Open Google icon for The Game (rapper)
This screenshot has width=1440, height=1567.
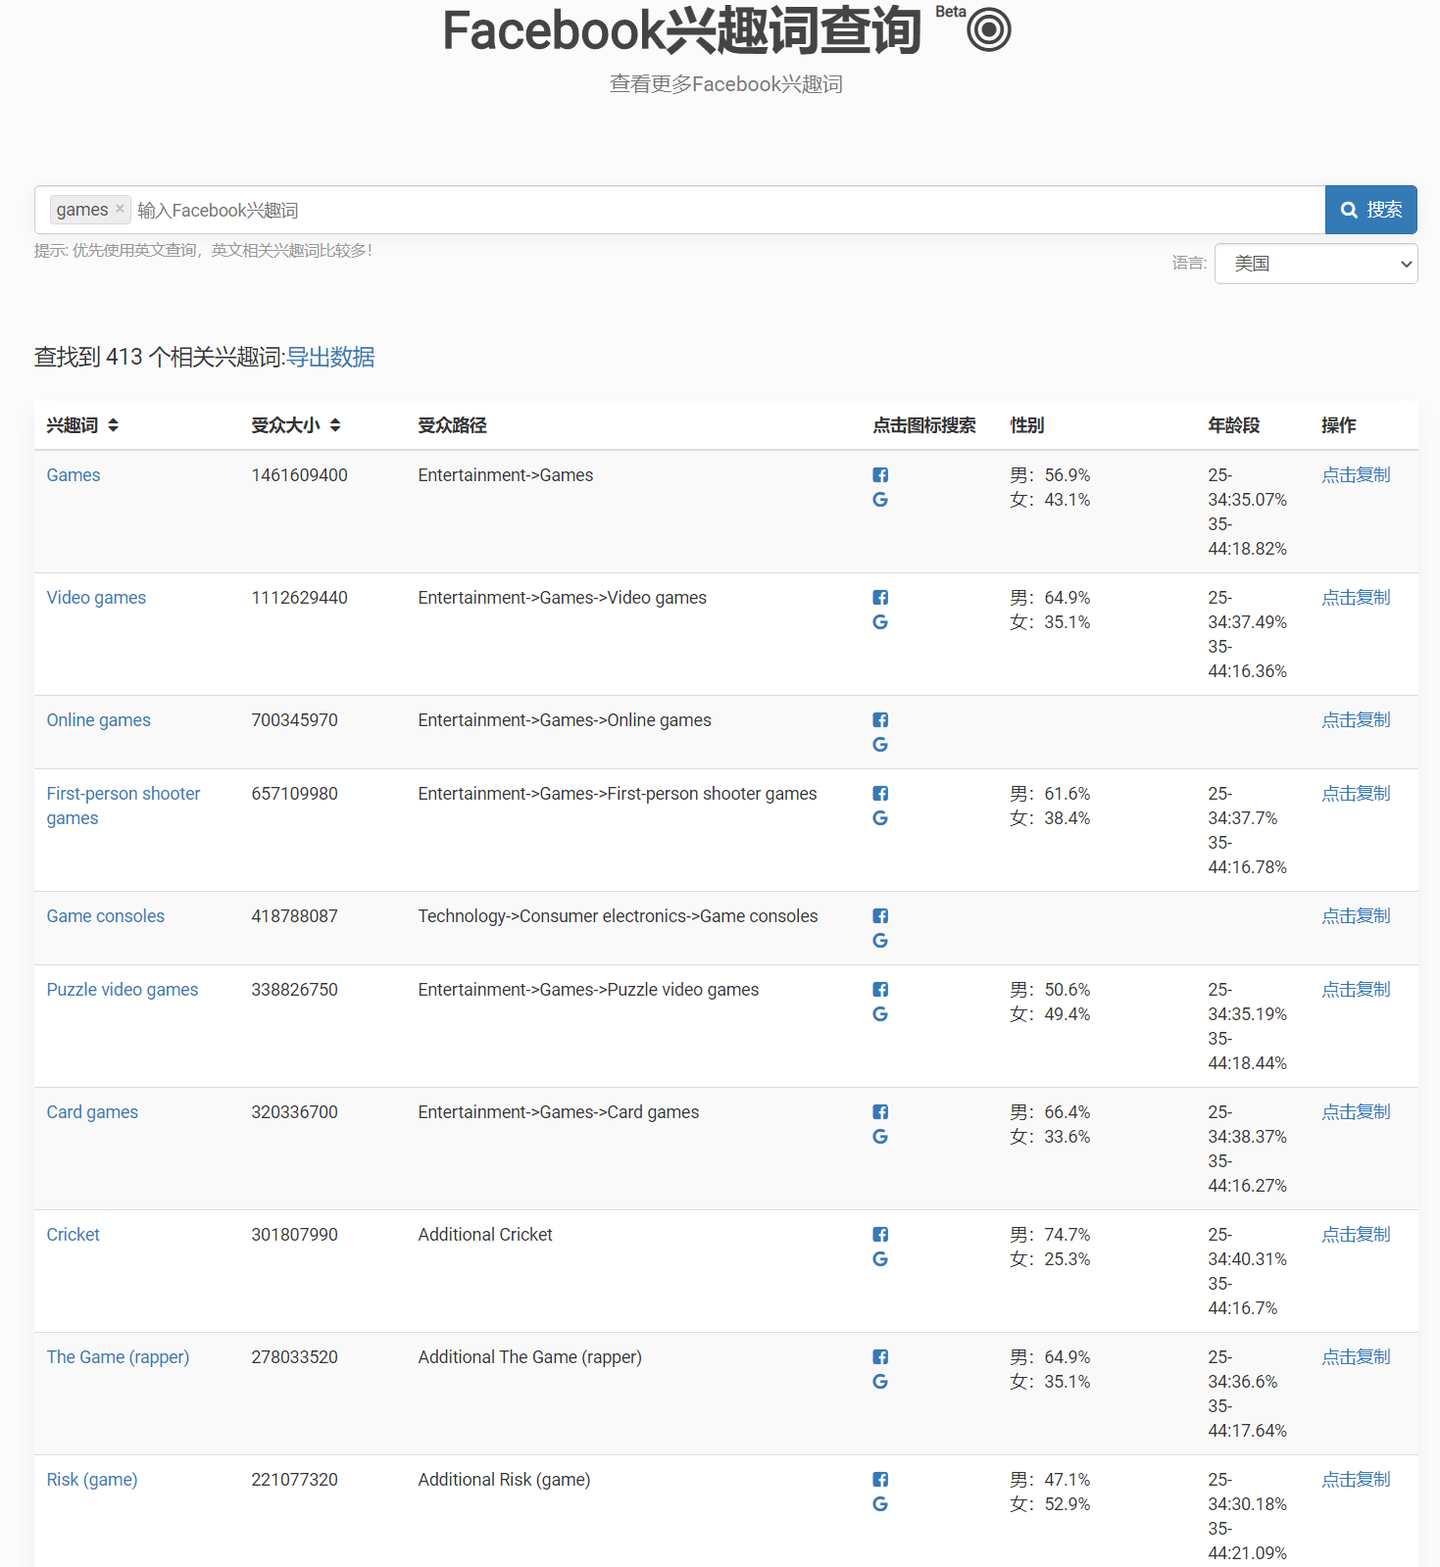point(880,1382)
